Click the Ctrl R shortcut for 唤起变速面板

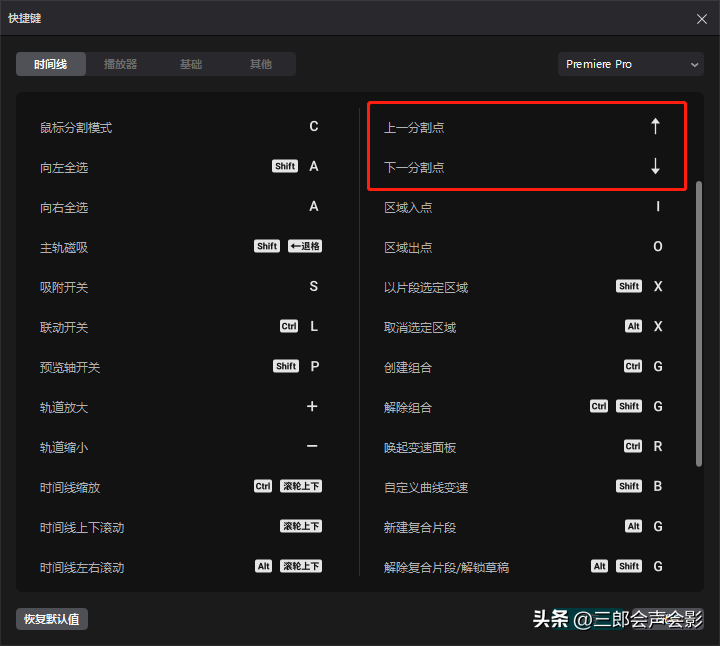pos(644,446)
